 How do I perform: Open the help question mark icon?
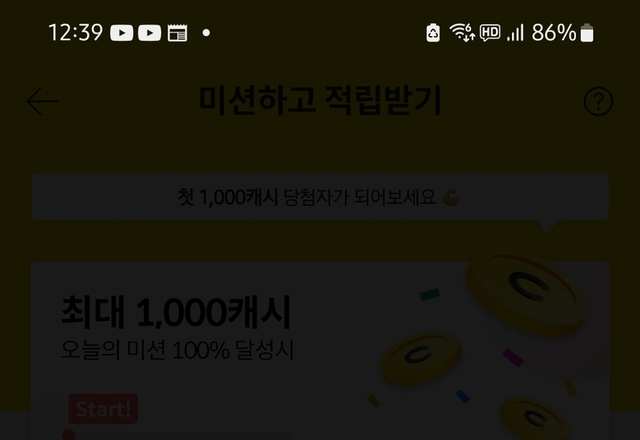[x=598, y=101]
